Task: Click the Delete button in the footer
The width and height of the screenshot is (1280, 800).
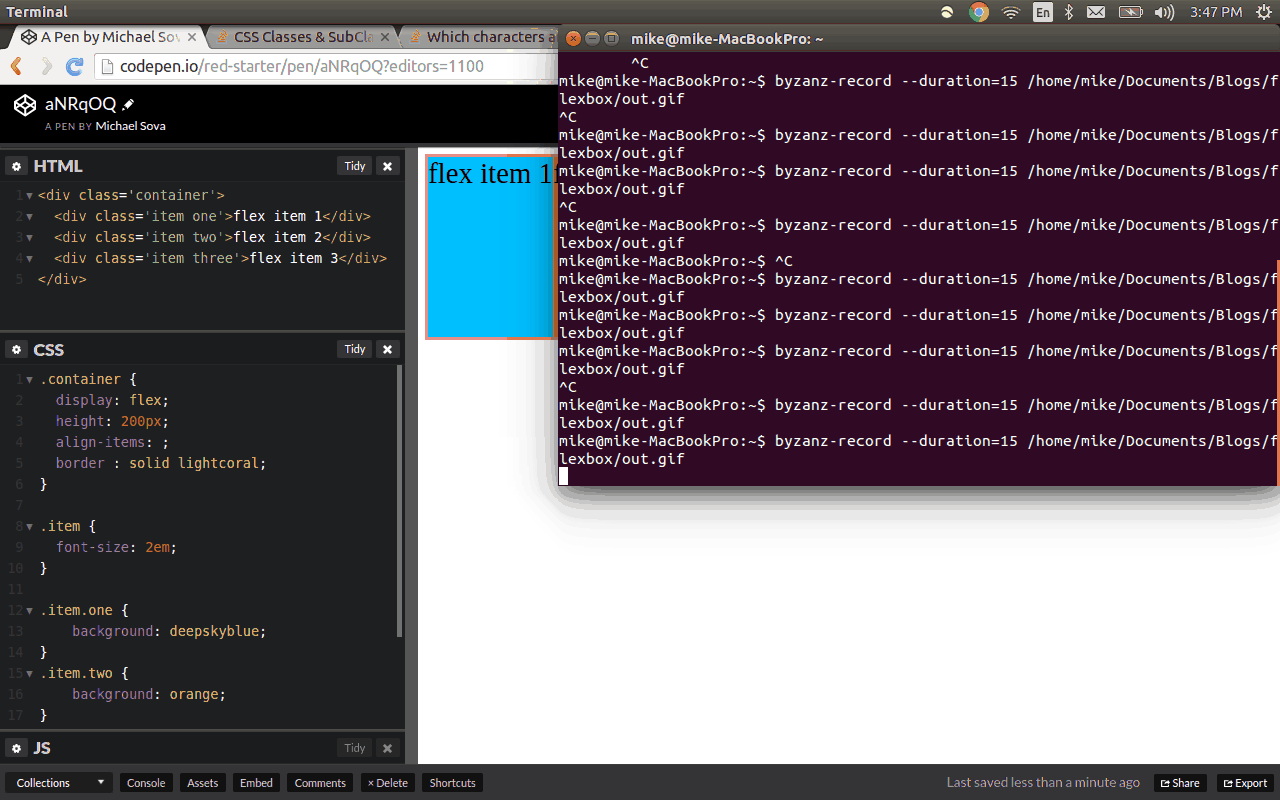Action: 387,783
